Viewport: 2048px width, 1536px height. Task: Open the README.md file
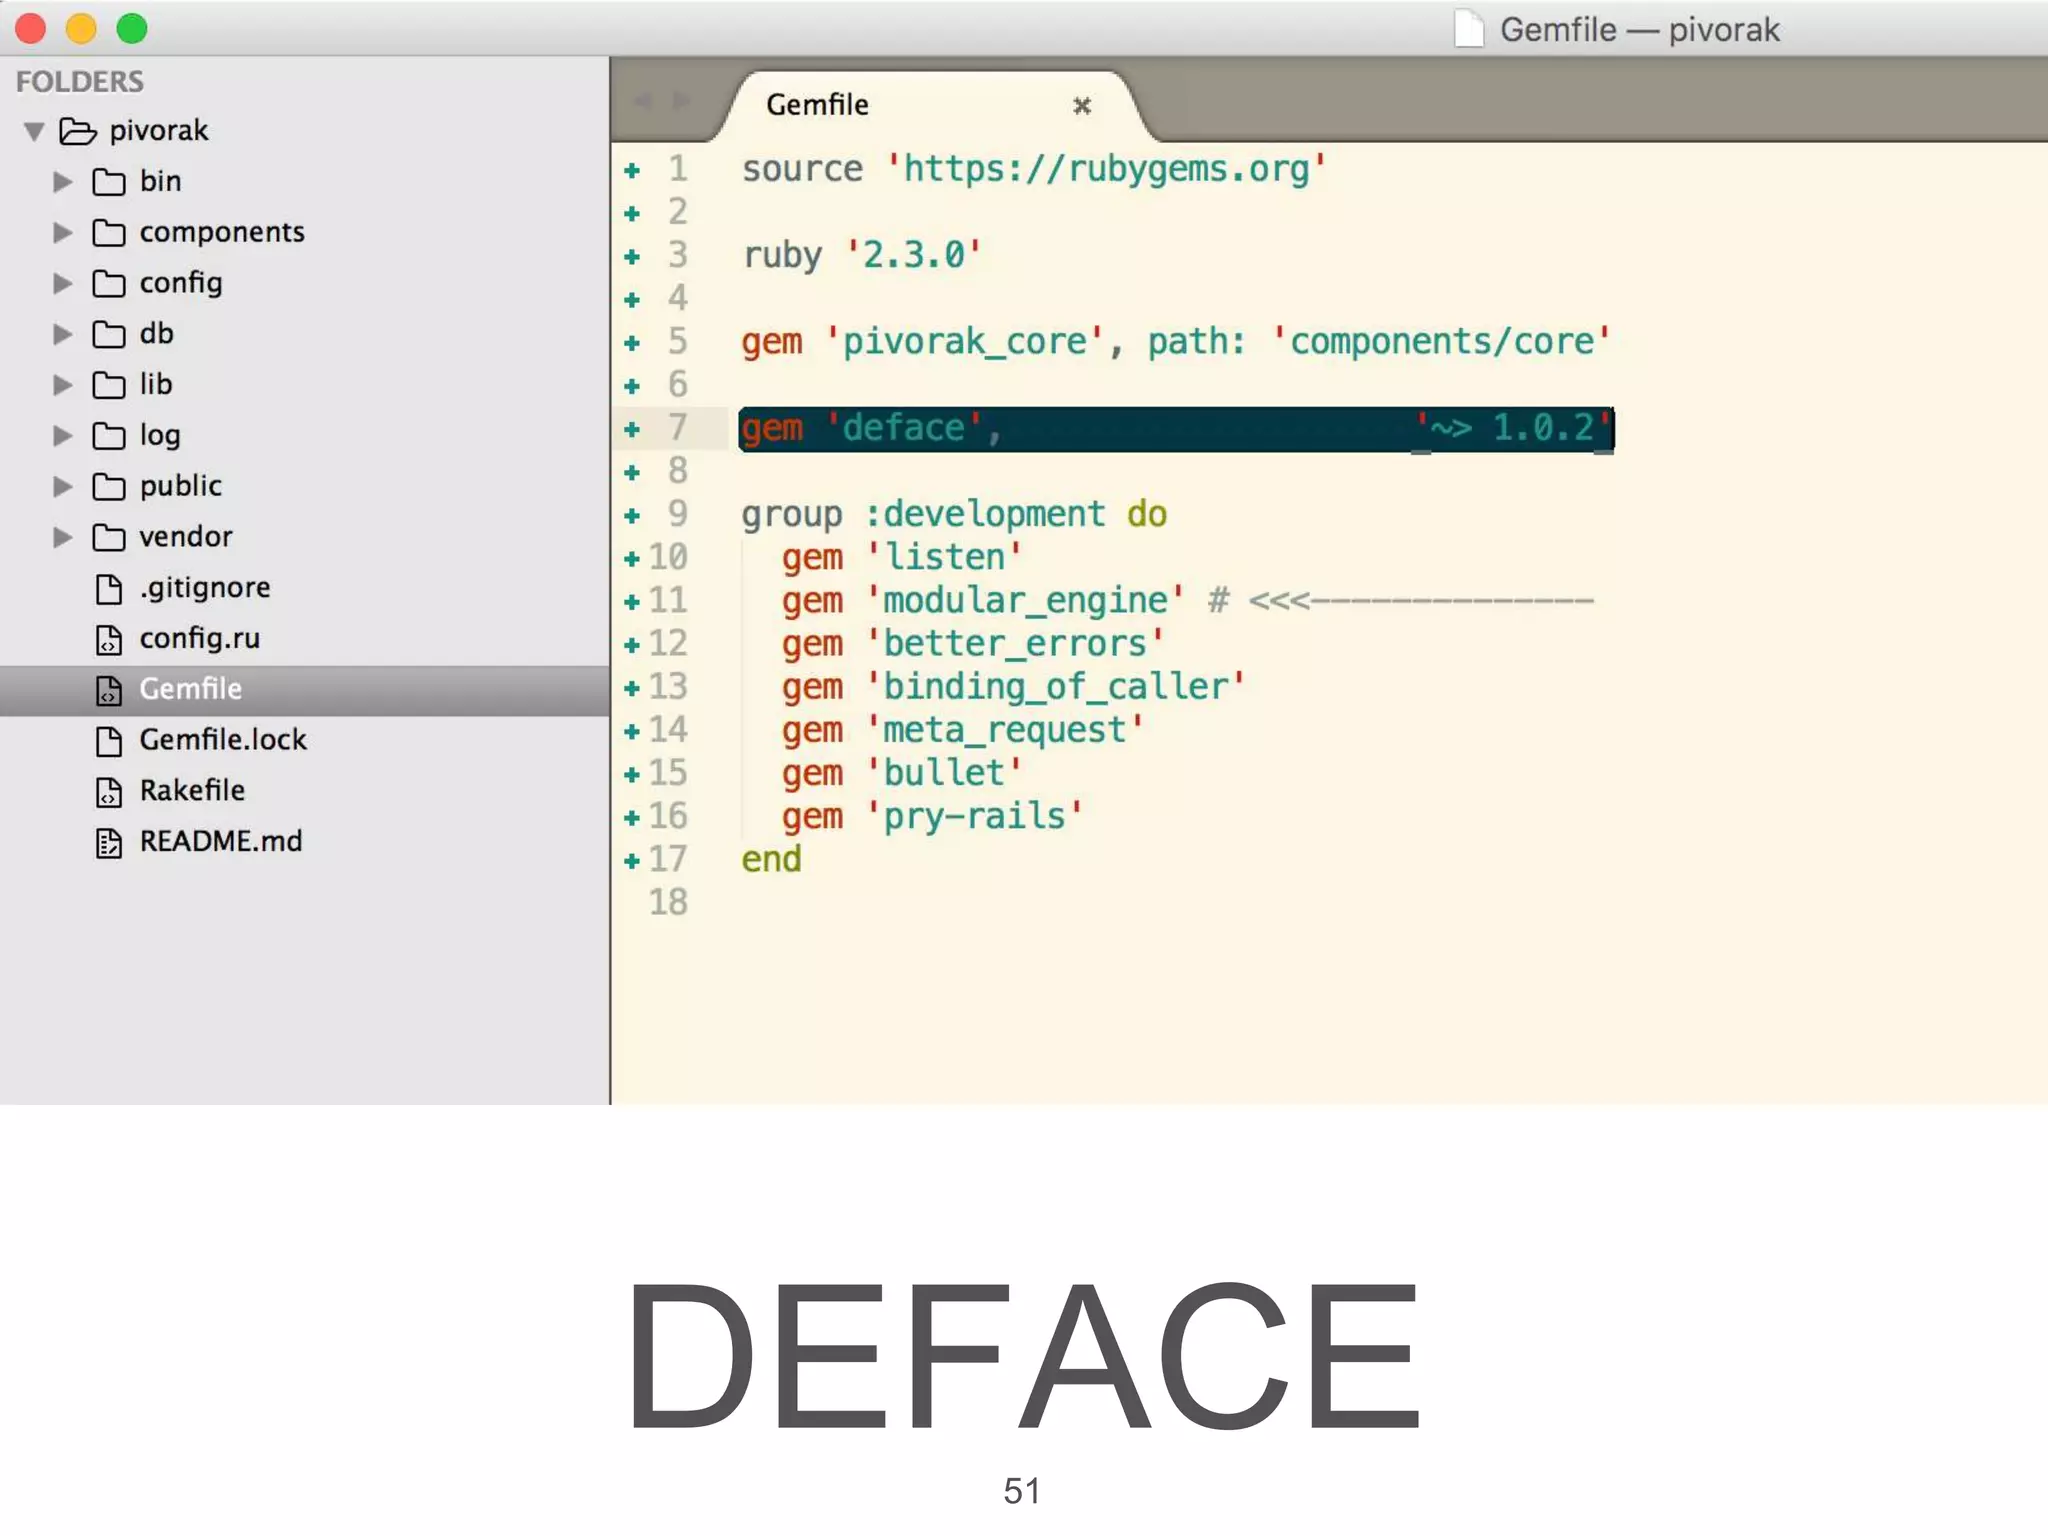coord(221,842)
